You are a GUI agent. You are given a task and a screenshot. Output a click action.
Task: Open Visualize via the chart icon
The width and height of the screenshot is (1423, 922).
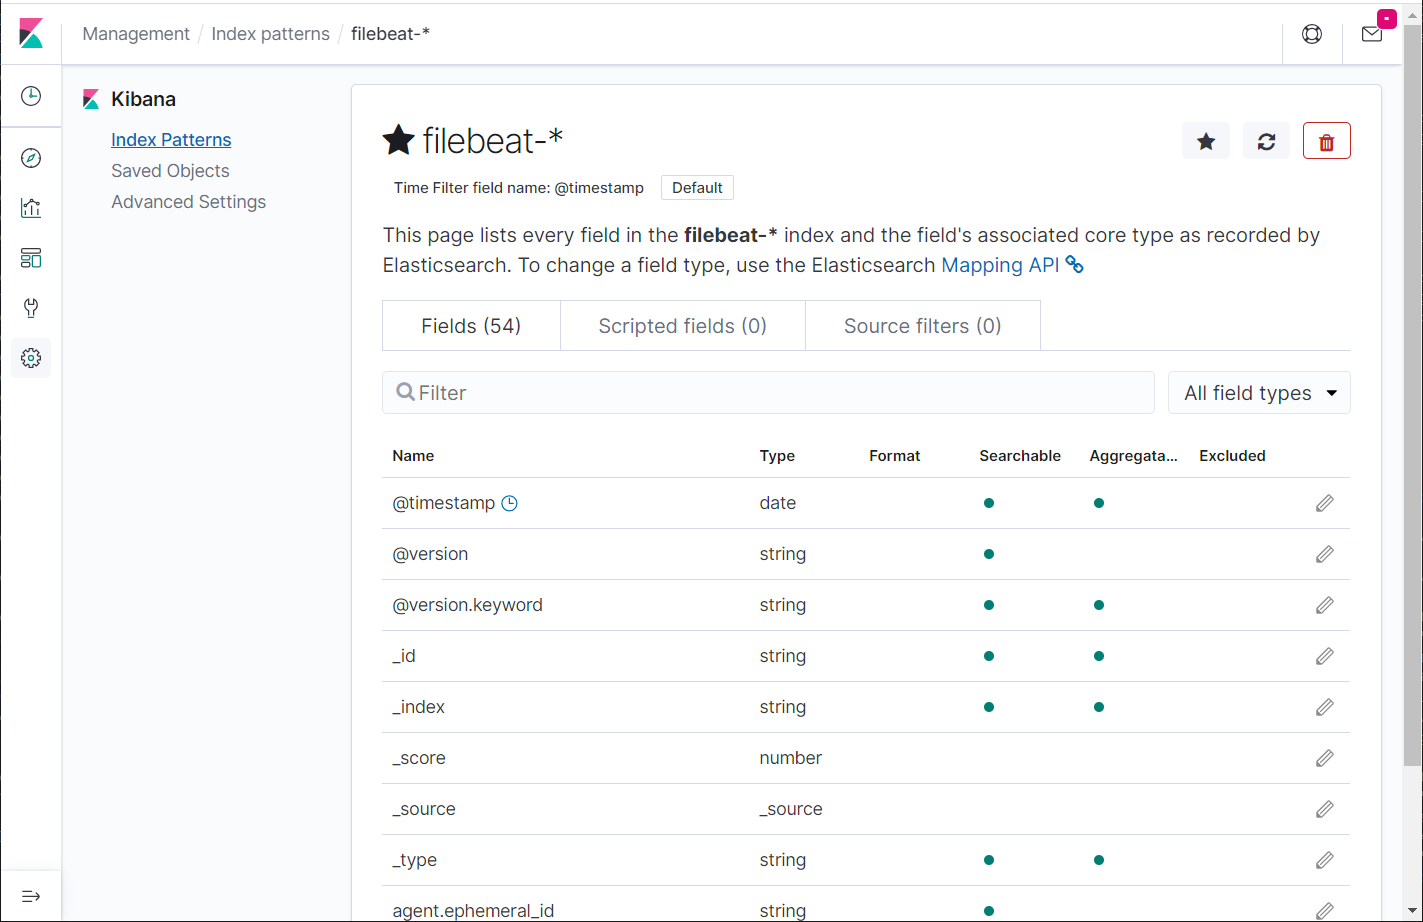31,208
